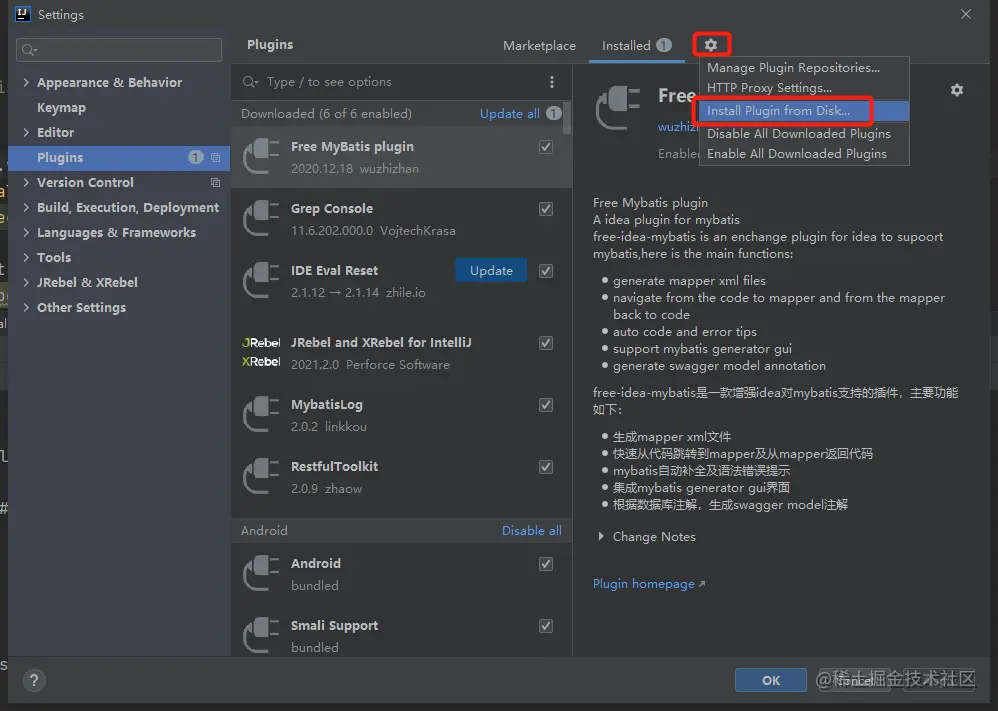998x711 pixels.
Task: Expand the Tools settings node
Action: [26, 257]
